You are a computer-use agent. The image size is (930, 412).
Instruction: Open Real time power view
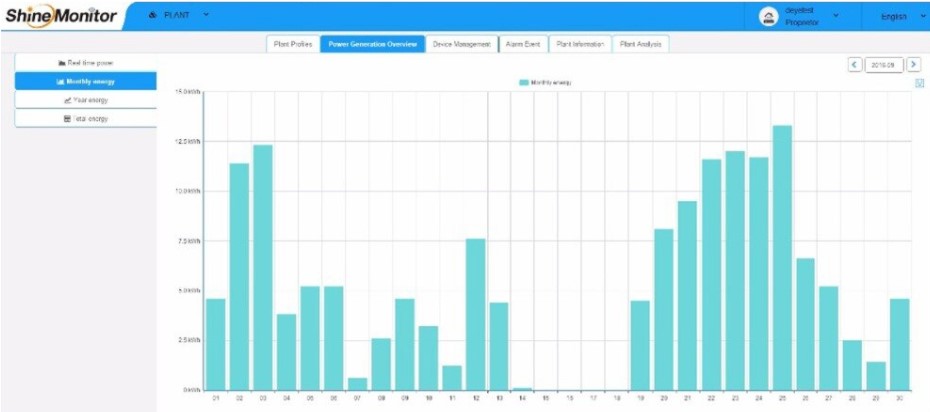pos(86,63)
